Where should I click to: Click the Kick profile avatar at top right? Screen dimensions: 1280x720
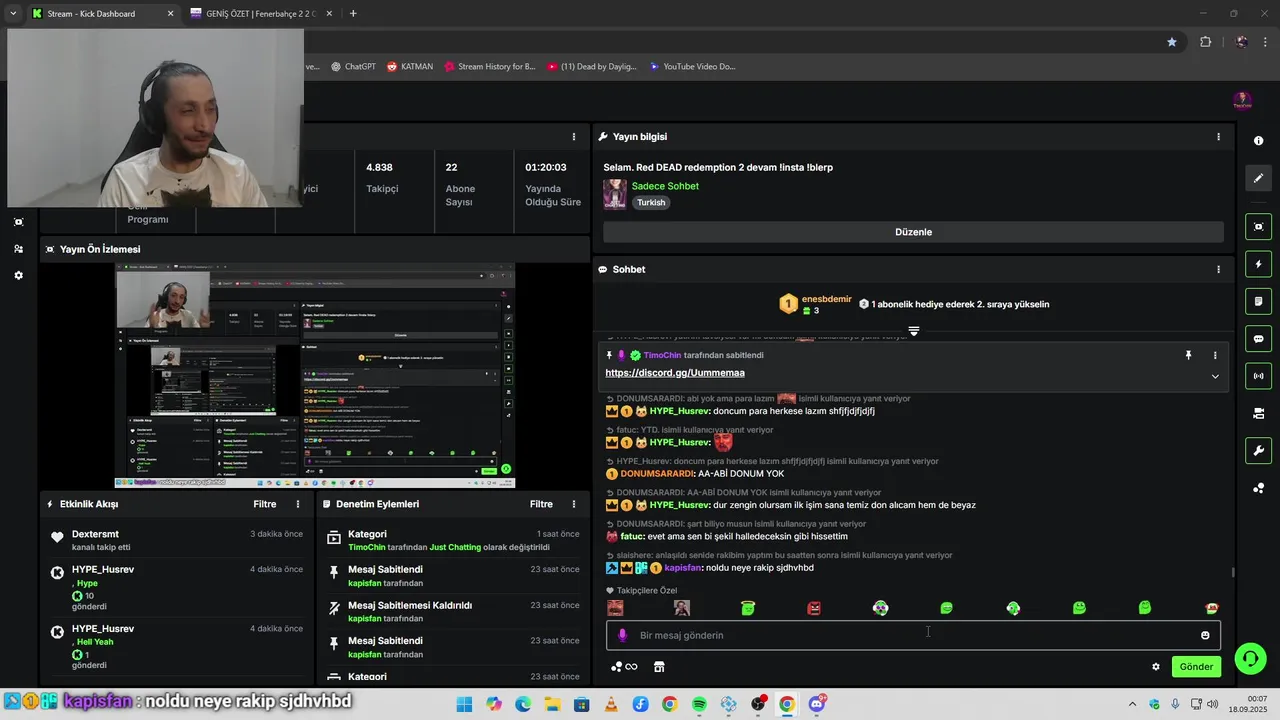1242,100
